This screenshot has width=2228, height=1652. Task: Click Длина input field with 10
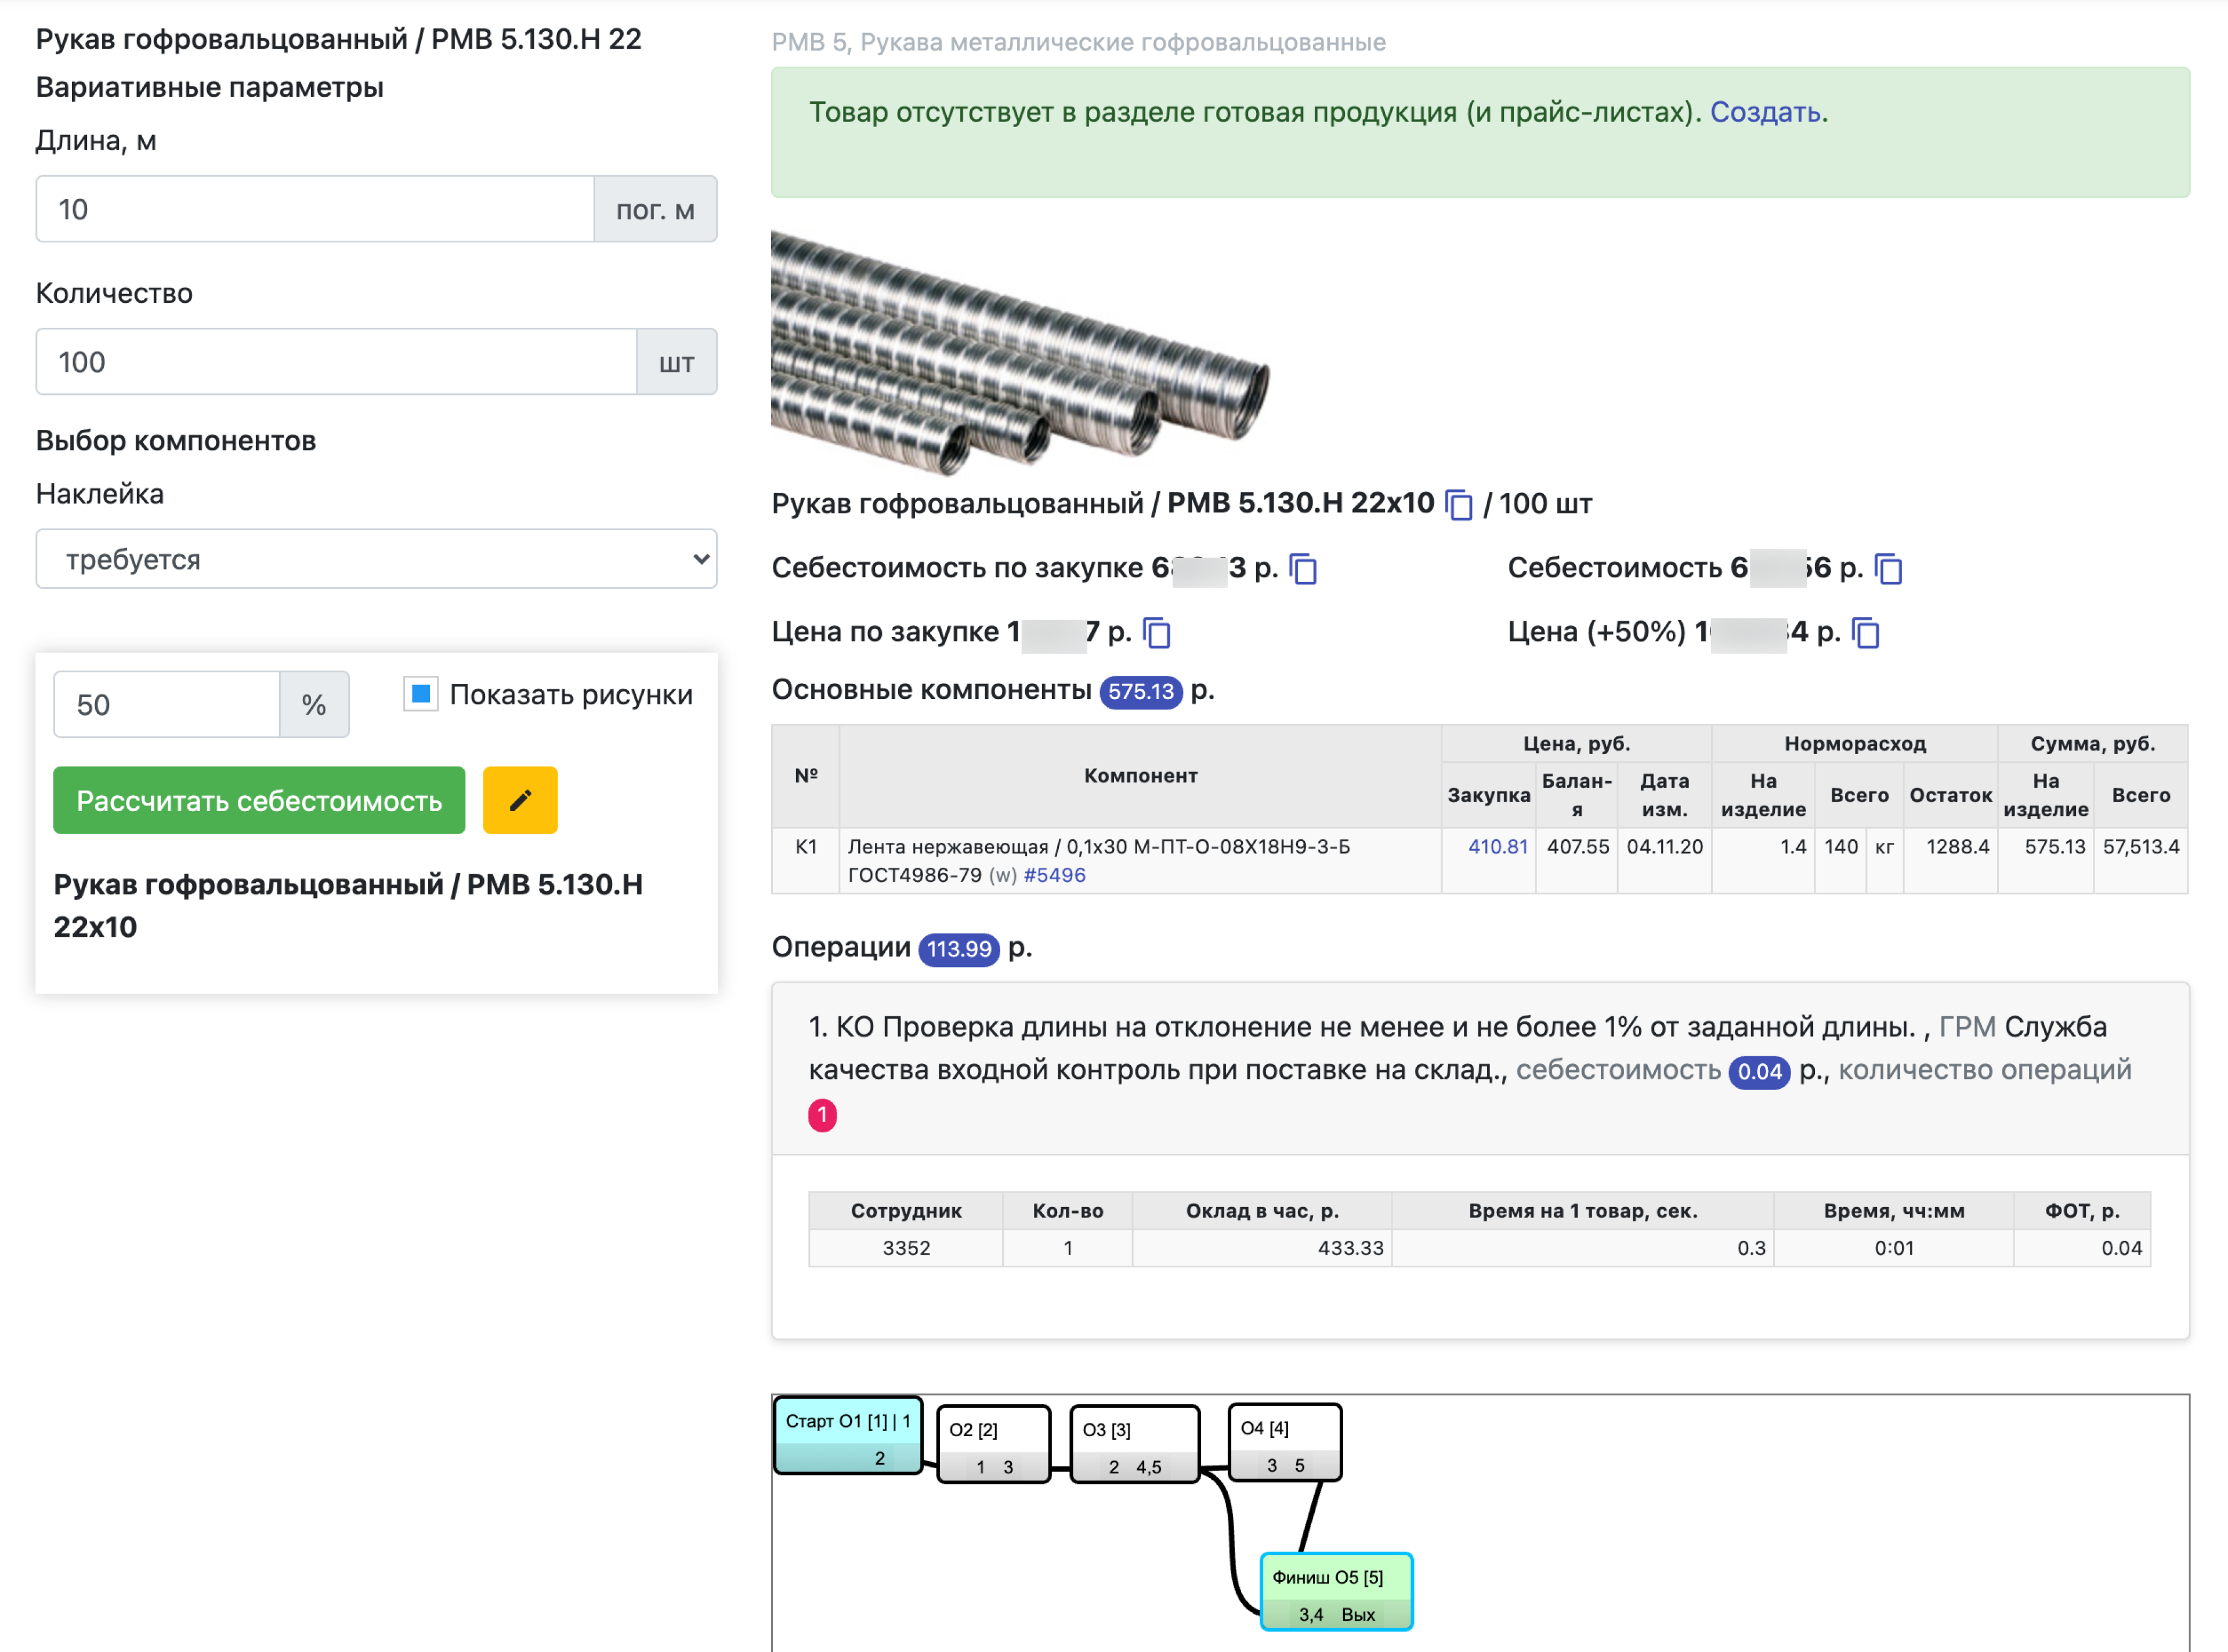315,209
